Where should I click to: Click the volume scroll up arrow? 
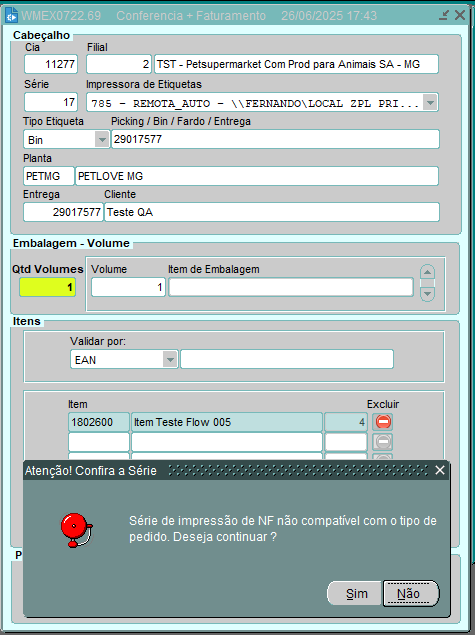click(427, 272)
